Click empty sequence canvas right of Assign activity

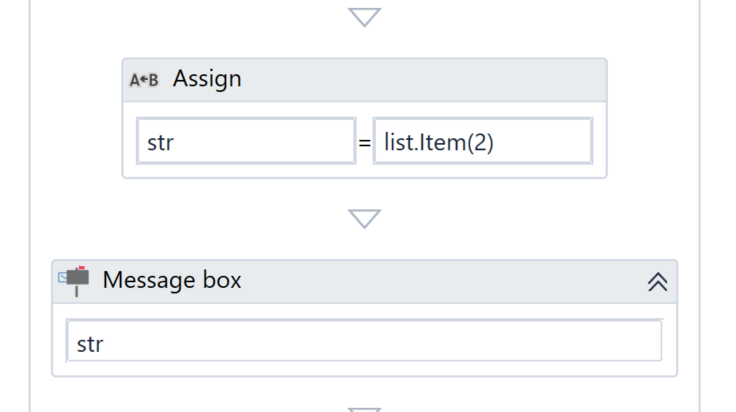pyautogui.click(x=652, y=117)
